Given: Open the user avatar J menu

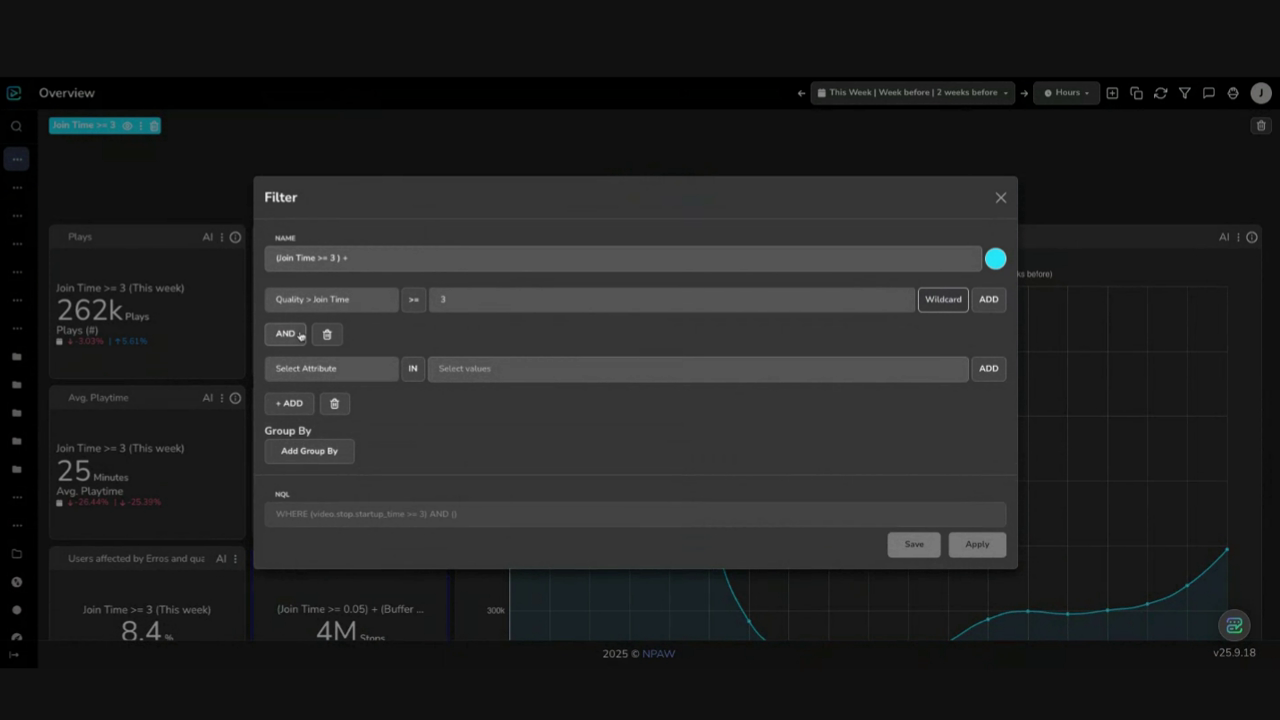Looking at the screenshot, I should (1261, 93).
